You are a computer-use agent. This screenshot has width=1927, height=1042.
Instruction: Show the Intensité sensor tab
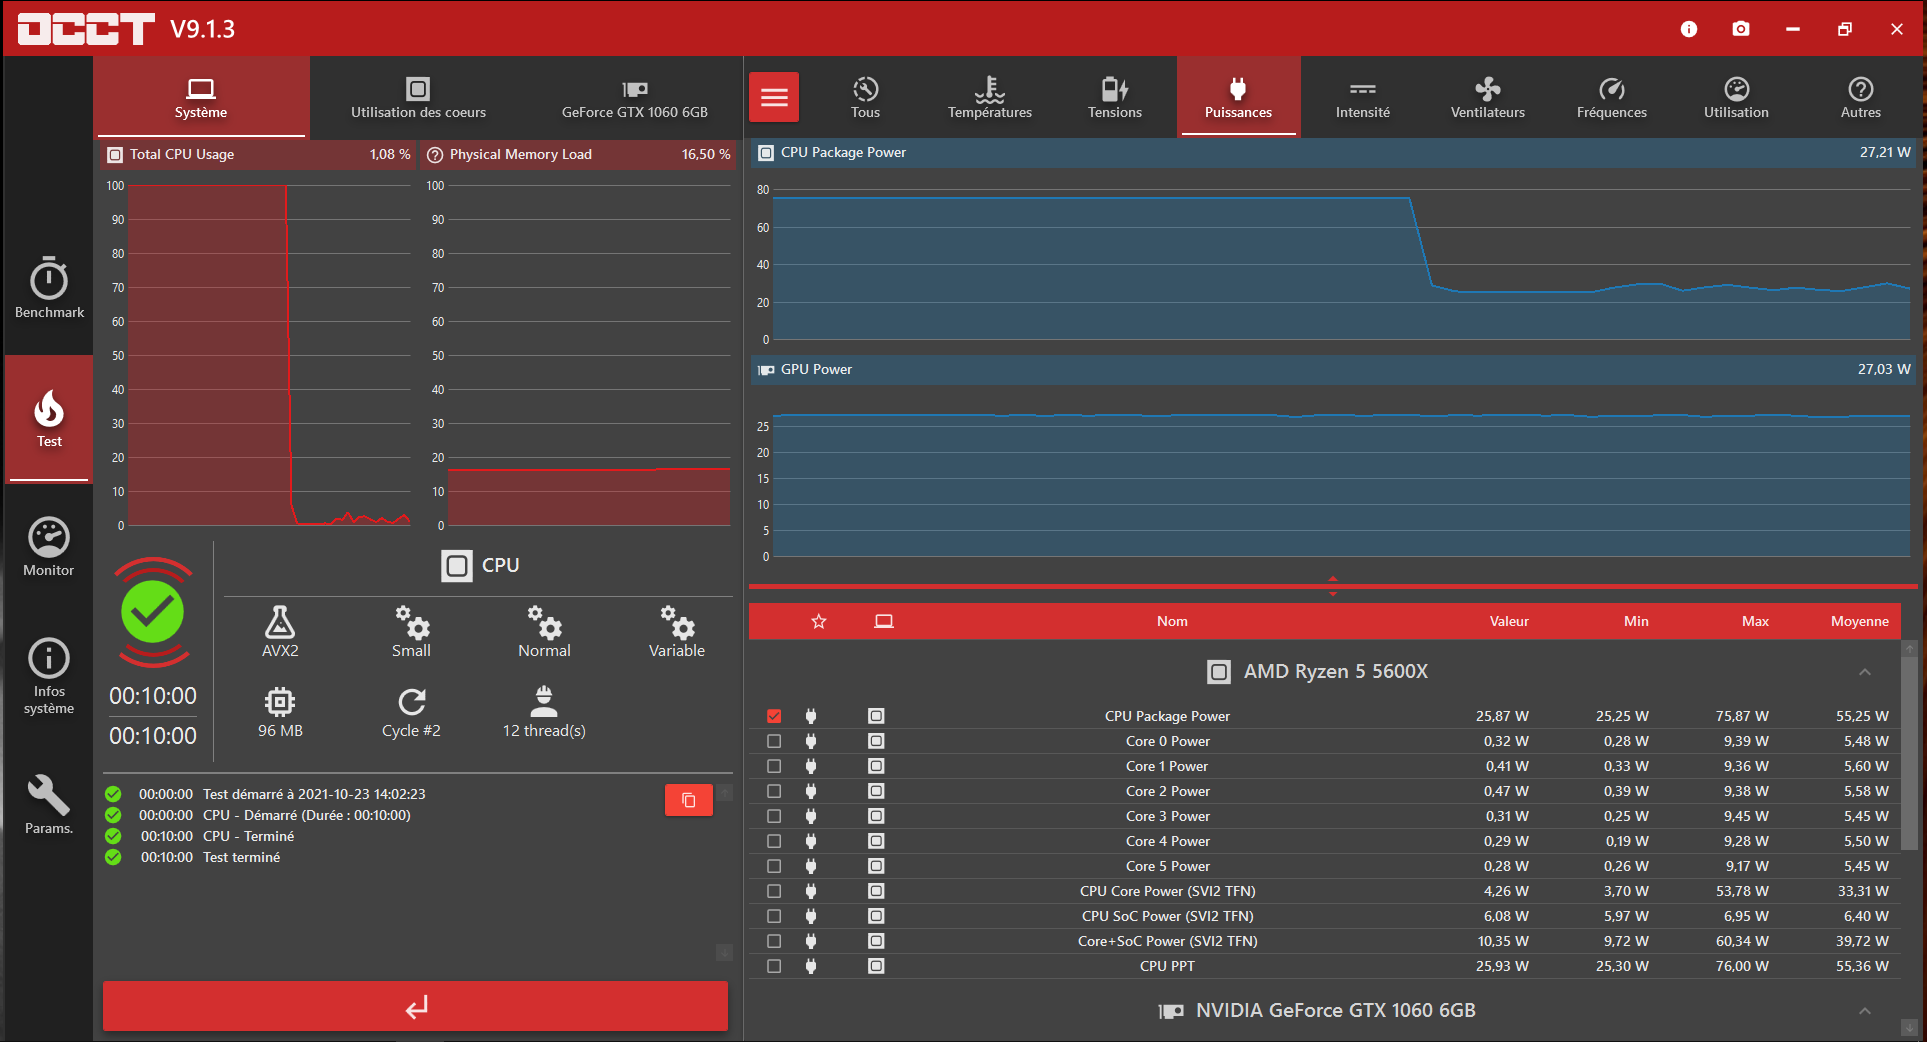(1363, 97)
